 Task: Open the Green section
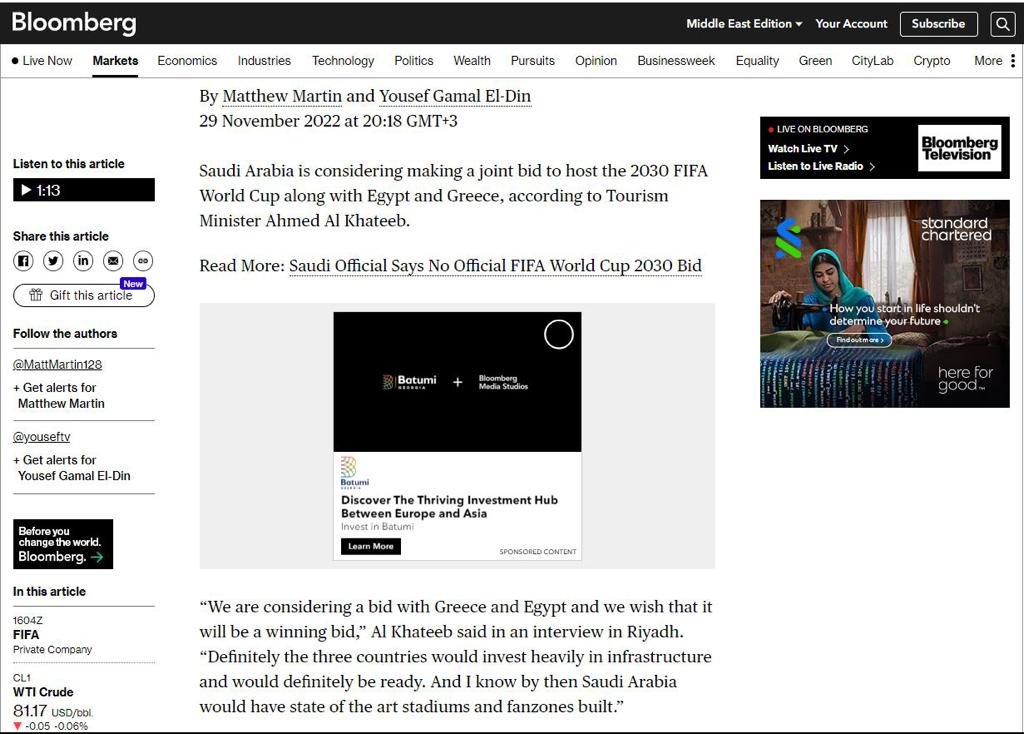click(815, 61)
